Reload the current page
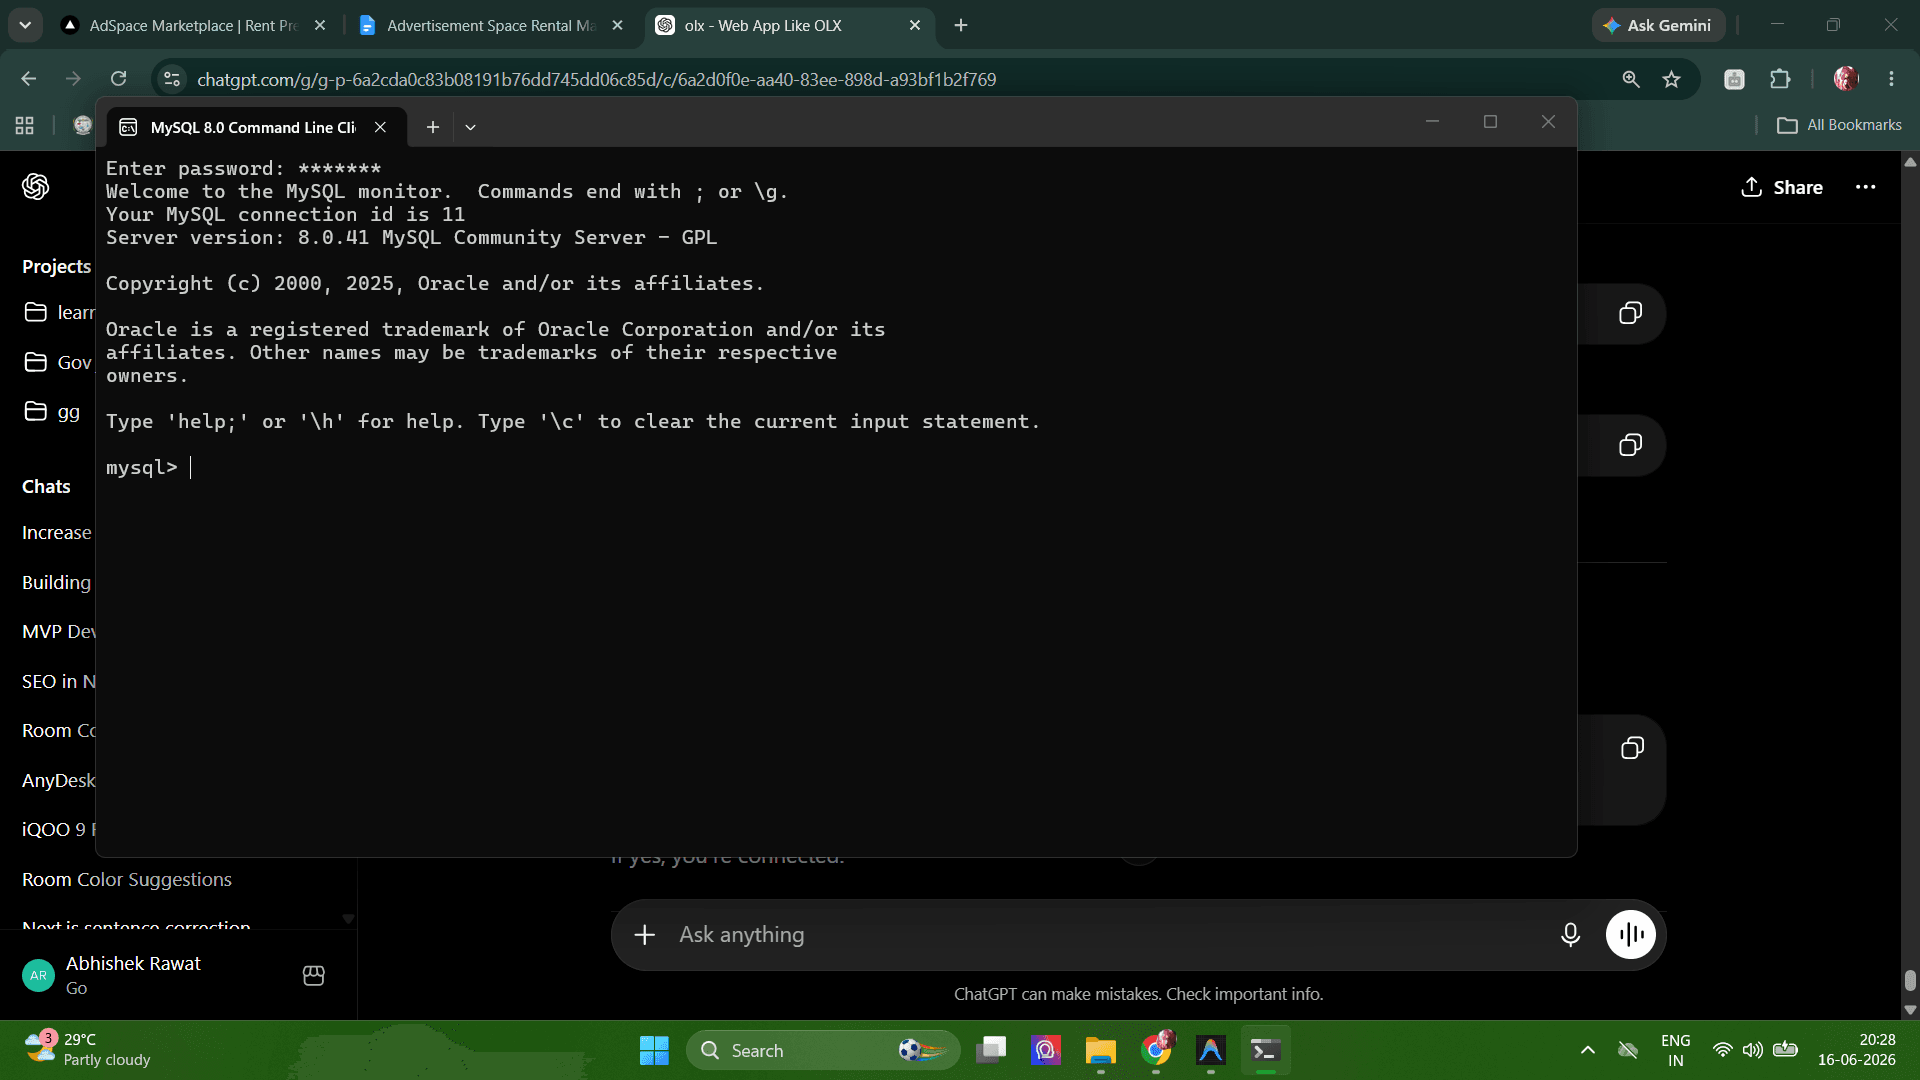This screenshot has width=1920, height=1080. [118, 79]
